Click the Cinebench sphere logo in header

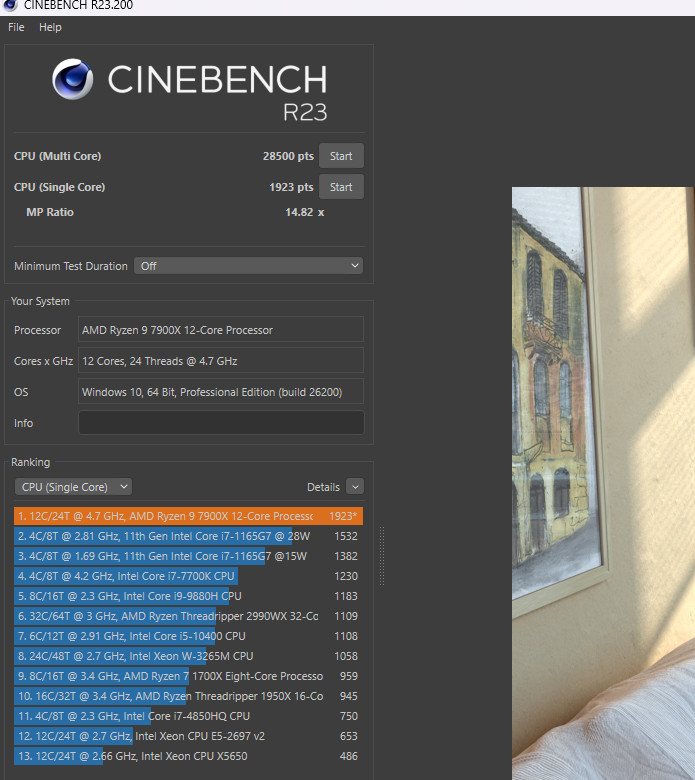(x=73, y=79)
